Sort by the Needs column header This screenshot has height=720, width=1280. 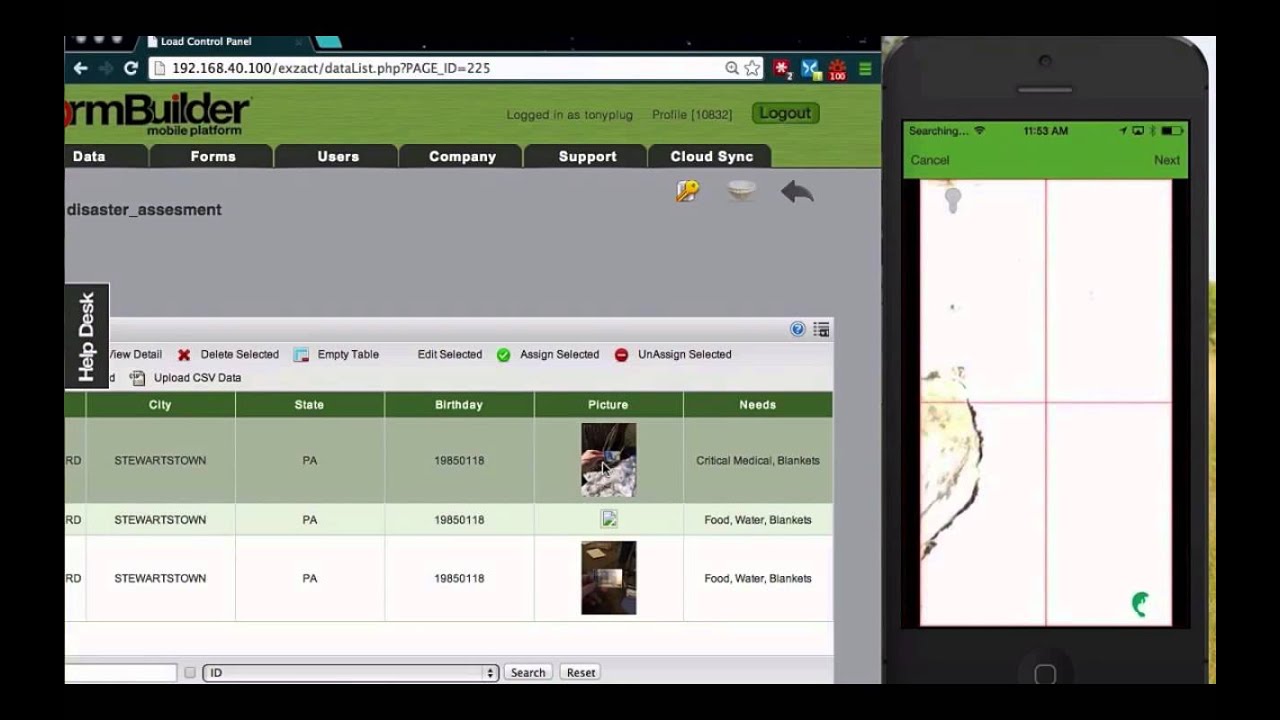click(x=758, y=405)
